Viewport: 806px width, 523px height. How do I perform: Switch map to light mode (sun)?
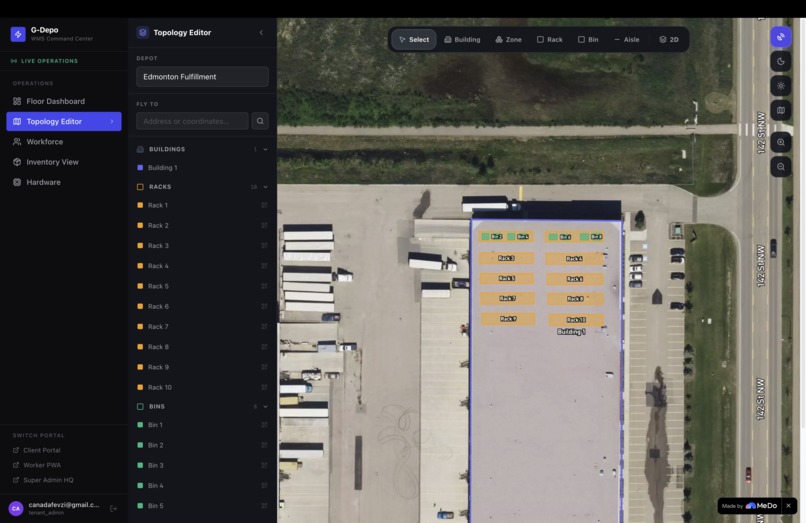coord(781,86)
